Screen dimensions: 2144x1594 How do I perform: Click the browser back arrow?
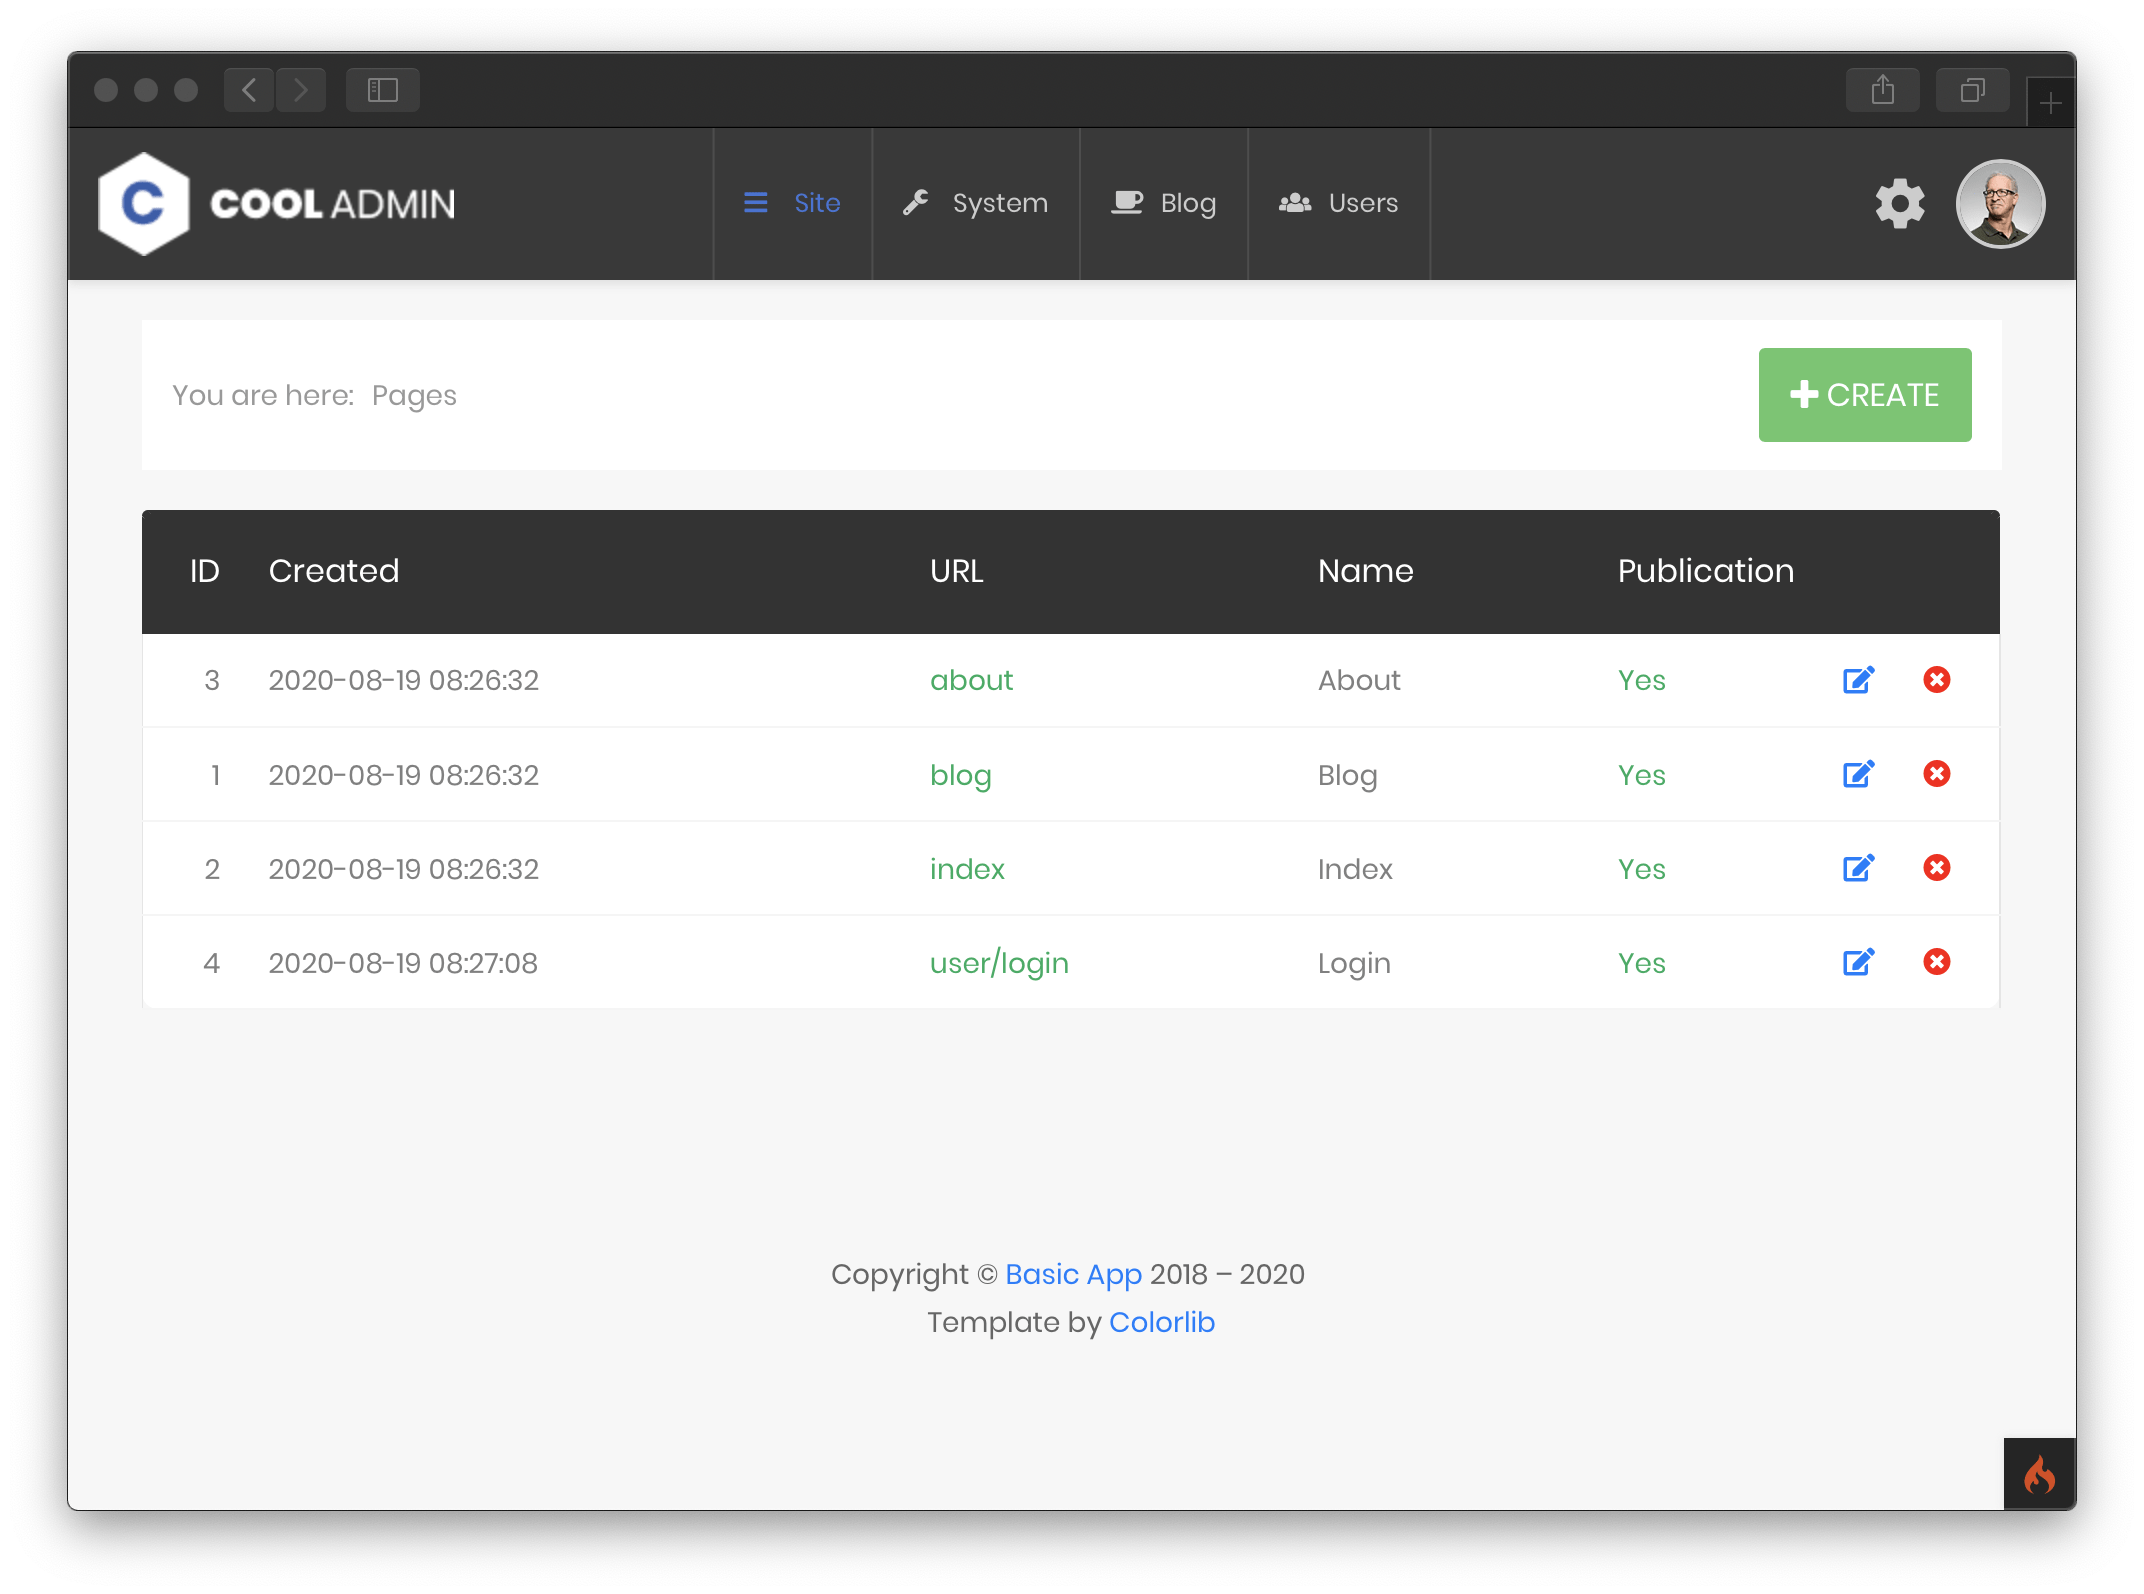coord(248,89)
